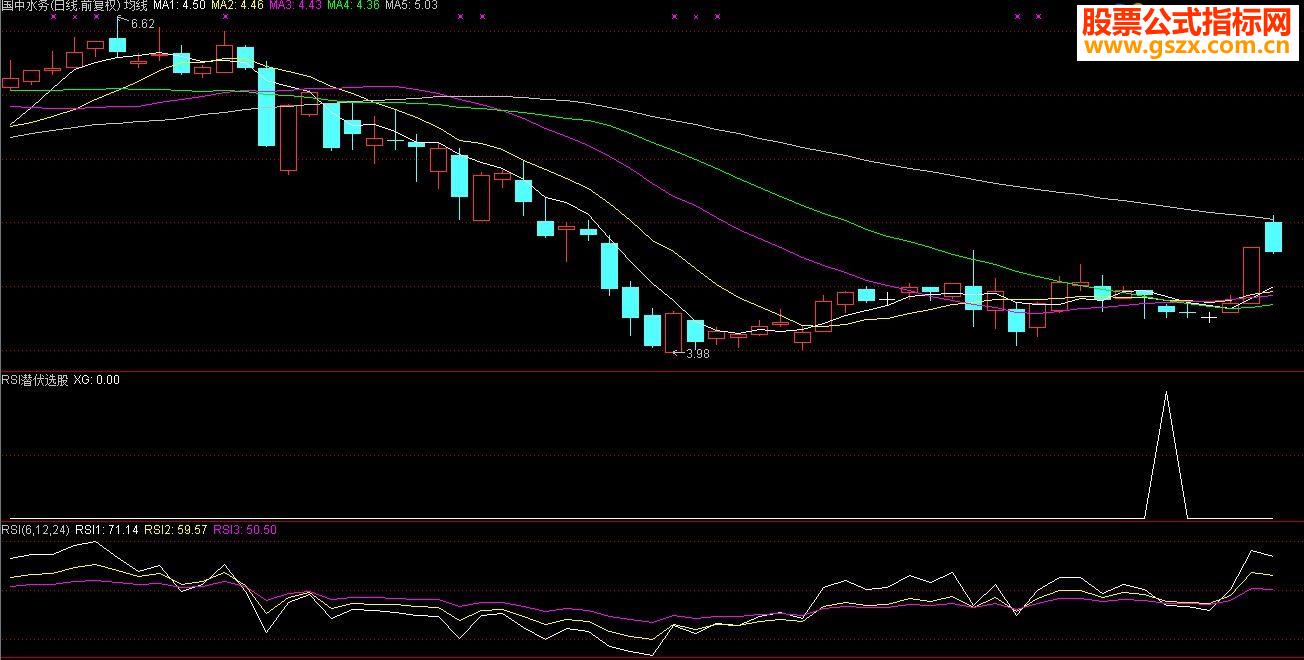1304x660 pixels.
Task: Click the RSI2: 59.57 value
Action: [x=176, y=529]
